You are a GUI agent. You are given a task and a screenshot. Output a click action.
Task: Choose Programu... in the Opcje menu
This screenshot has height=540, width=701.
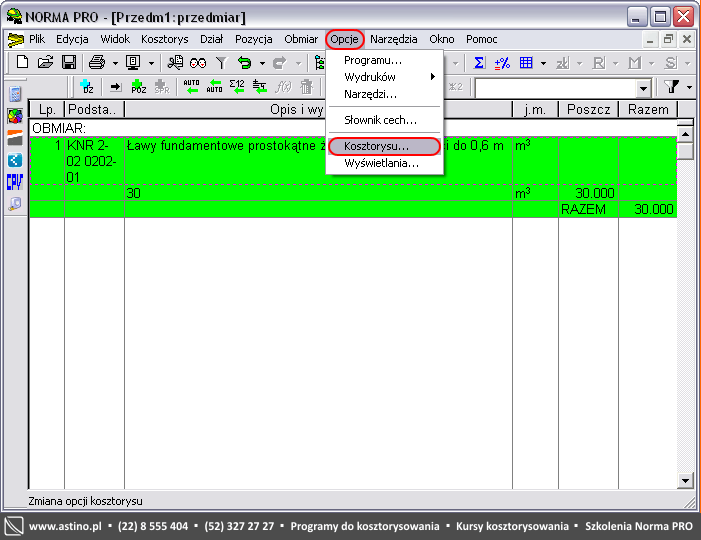point(384,60)
